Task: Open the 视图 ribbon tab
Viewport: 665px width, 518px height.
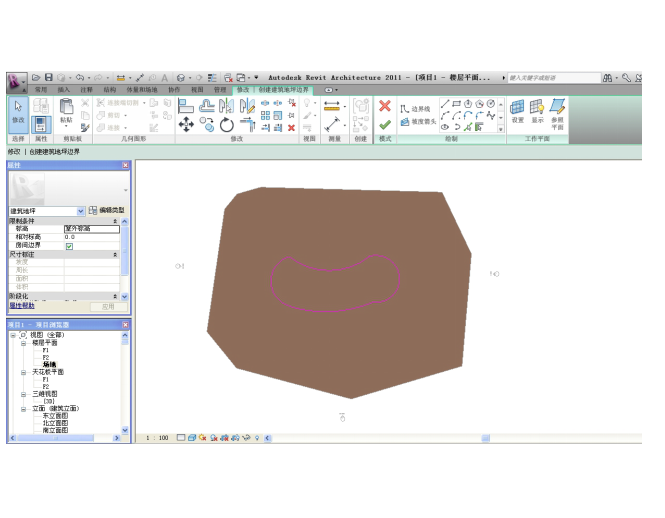Action: 197,89
